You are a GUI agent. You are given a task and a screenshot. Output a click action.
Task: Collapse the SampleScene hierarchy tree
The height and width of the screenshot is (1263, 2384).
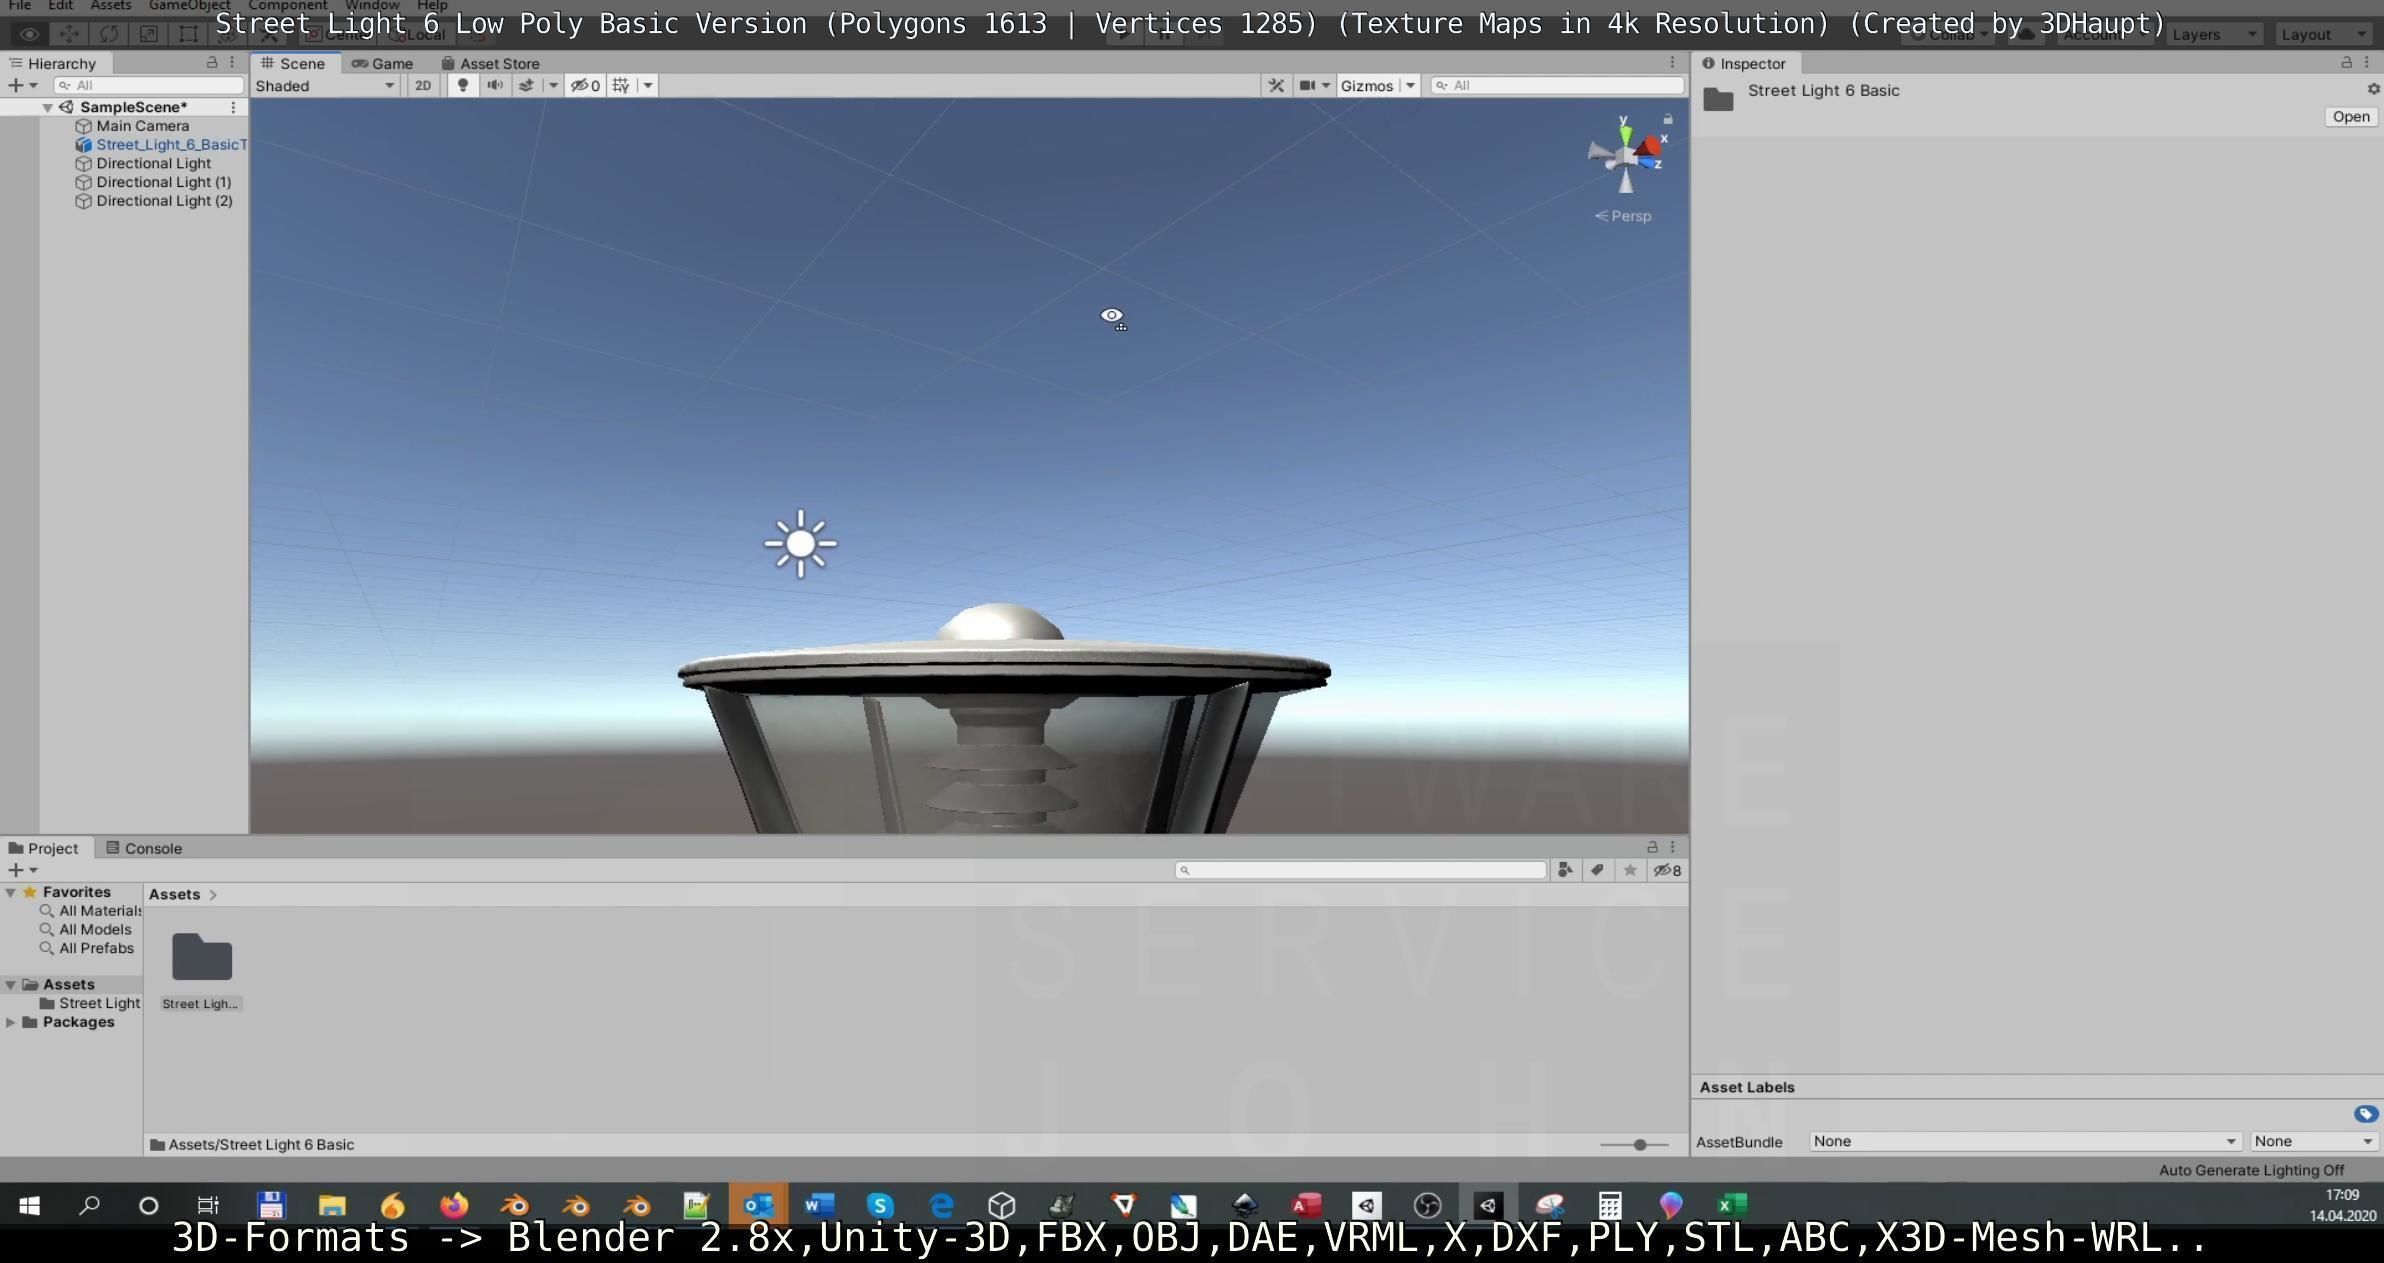pyautogui.click(x=47, y=107)
